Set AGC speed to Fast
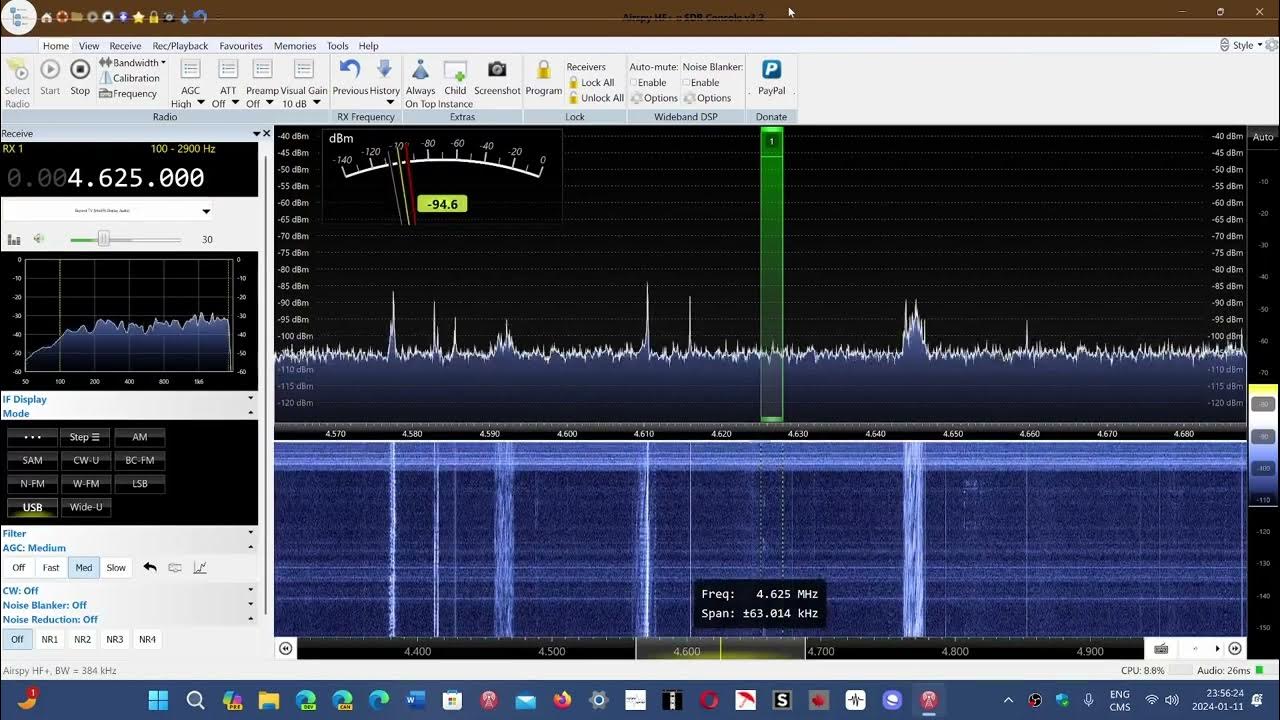 coord(51,567)
